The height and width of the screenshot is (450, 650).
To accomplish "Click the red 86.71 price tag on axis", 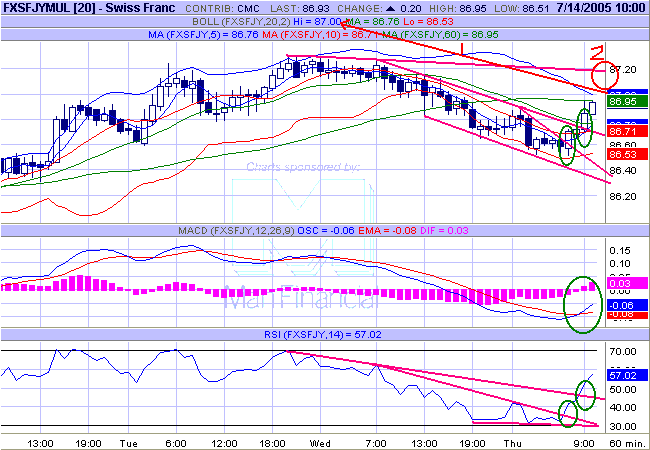I will pyautogui.click(x=626, y=132).
